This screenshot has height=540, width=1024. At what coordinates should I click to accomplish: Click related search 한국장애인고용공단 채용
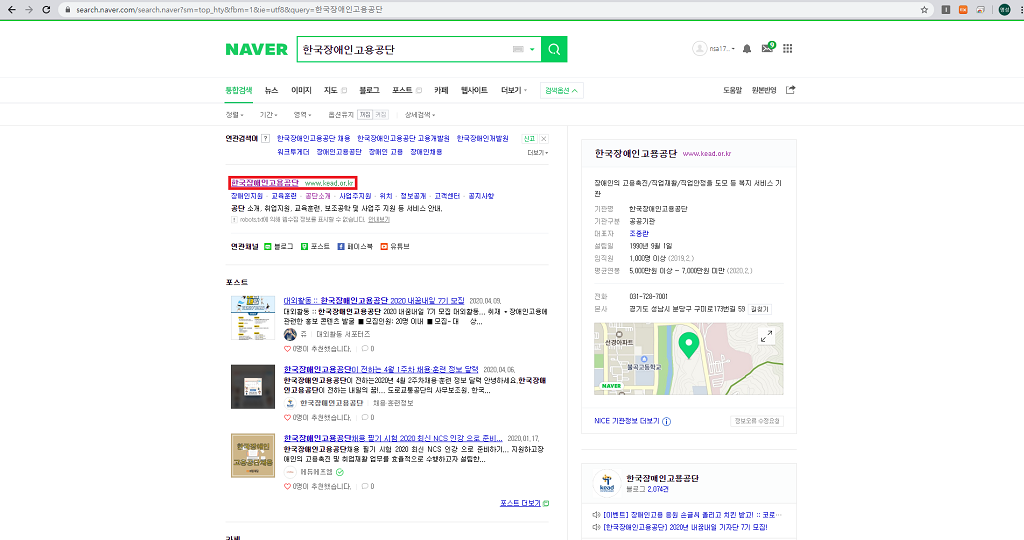point(313,138)
